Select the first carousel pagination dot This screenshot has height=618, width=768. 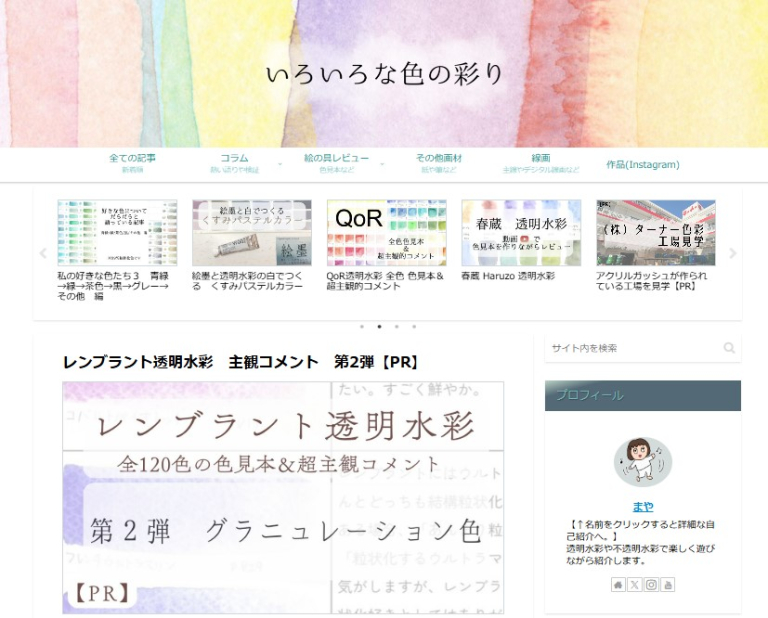click(x=361, y=326)
